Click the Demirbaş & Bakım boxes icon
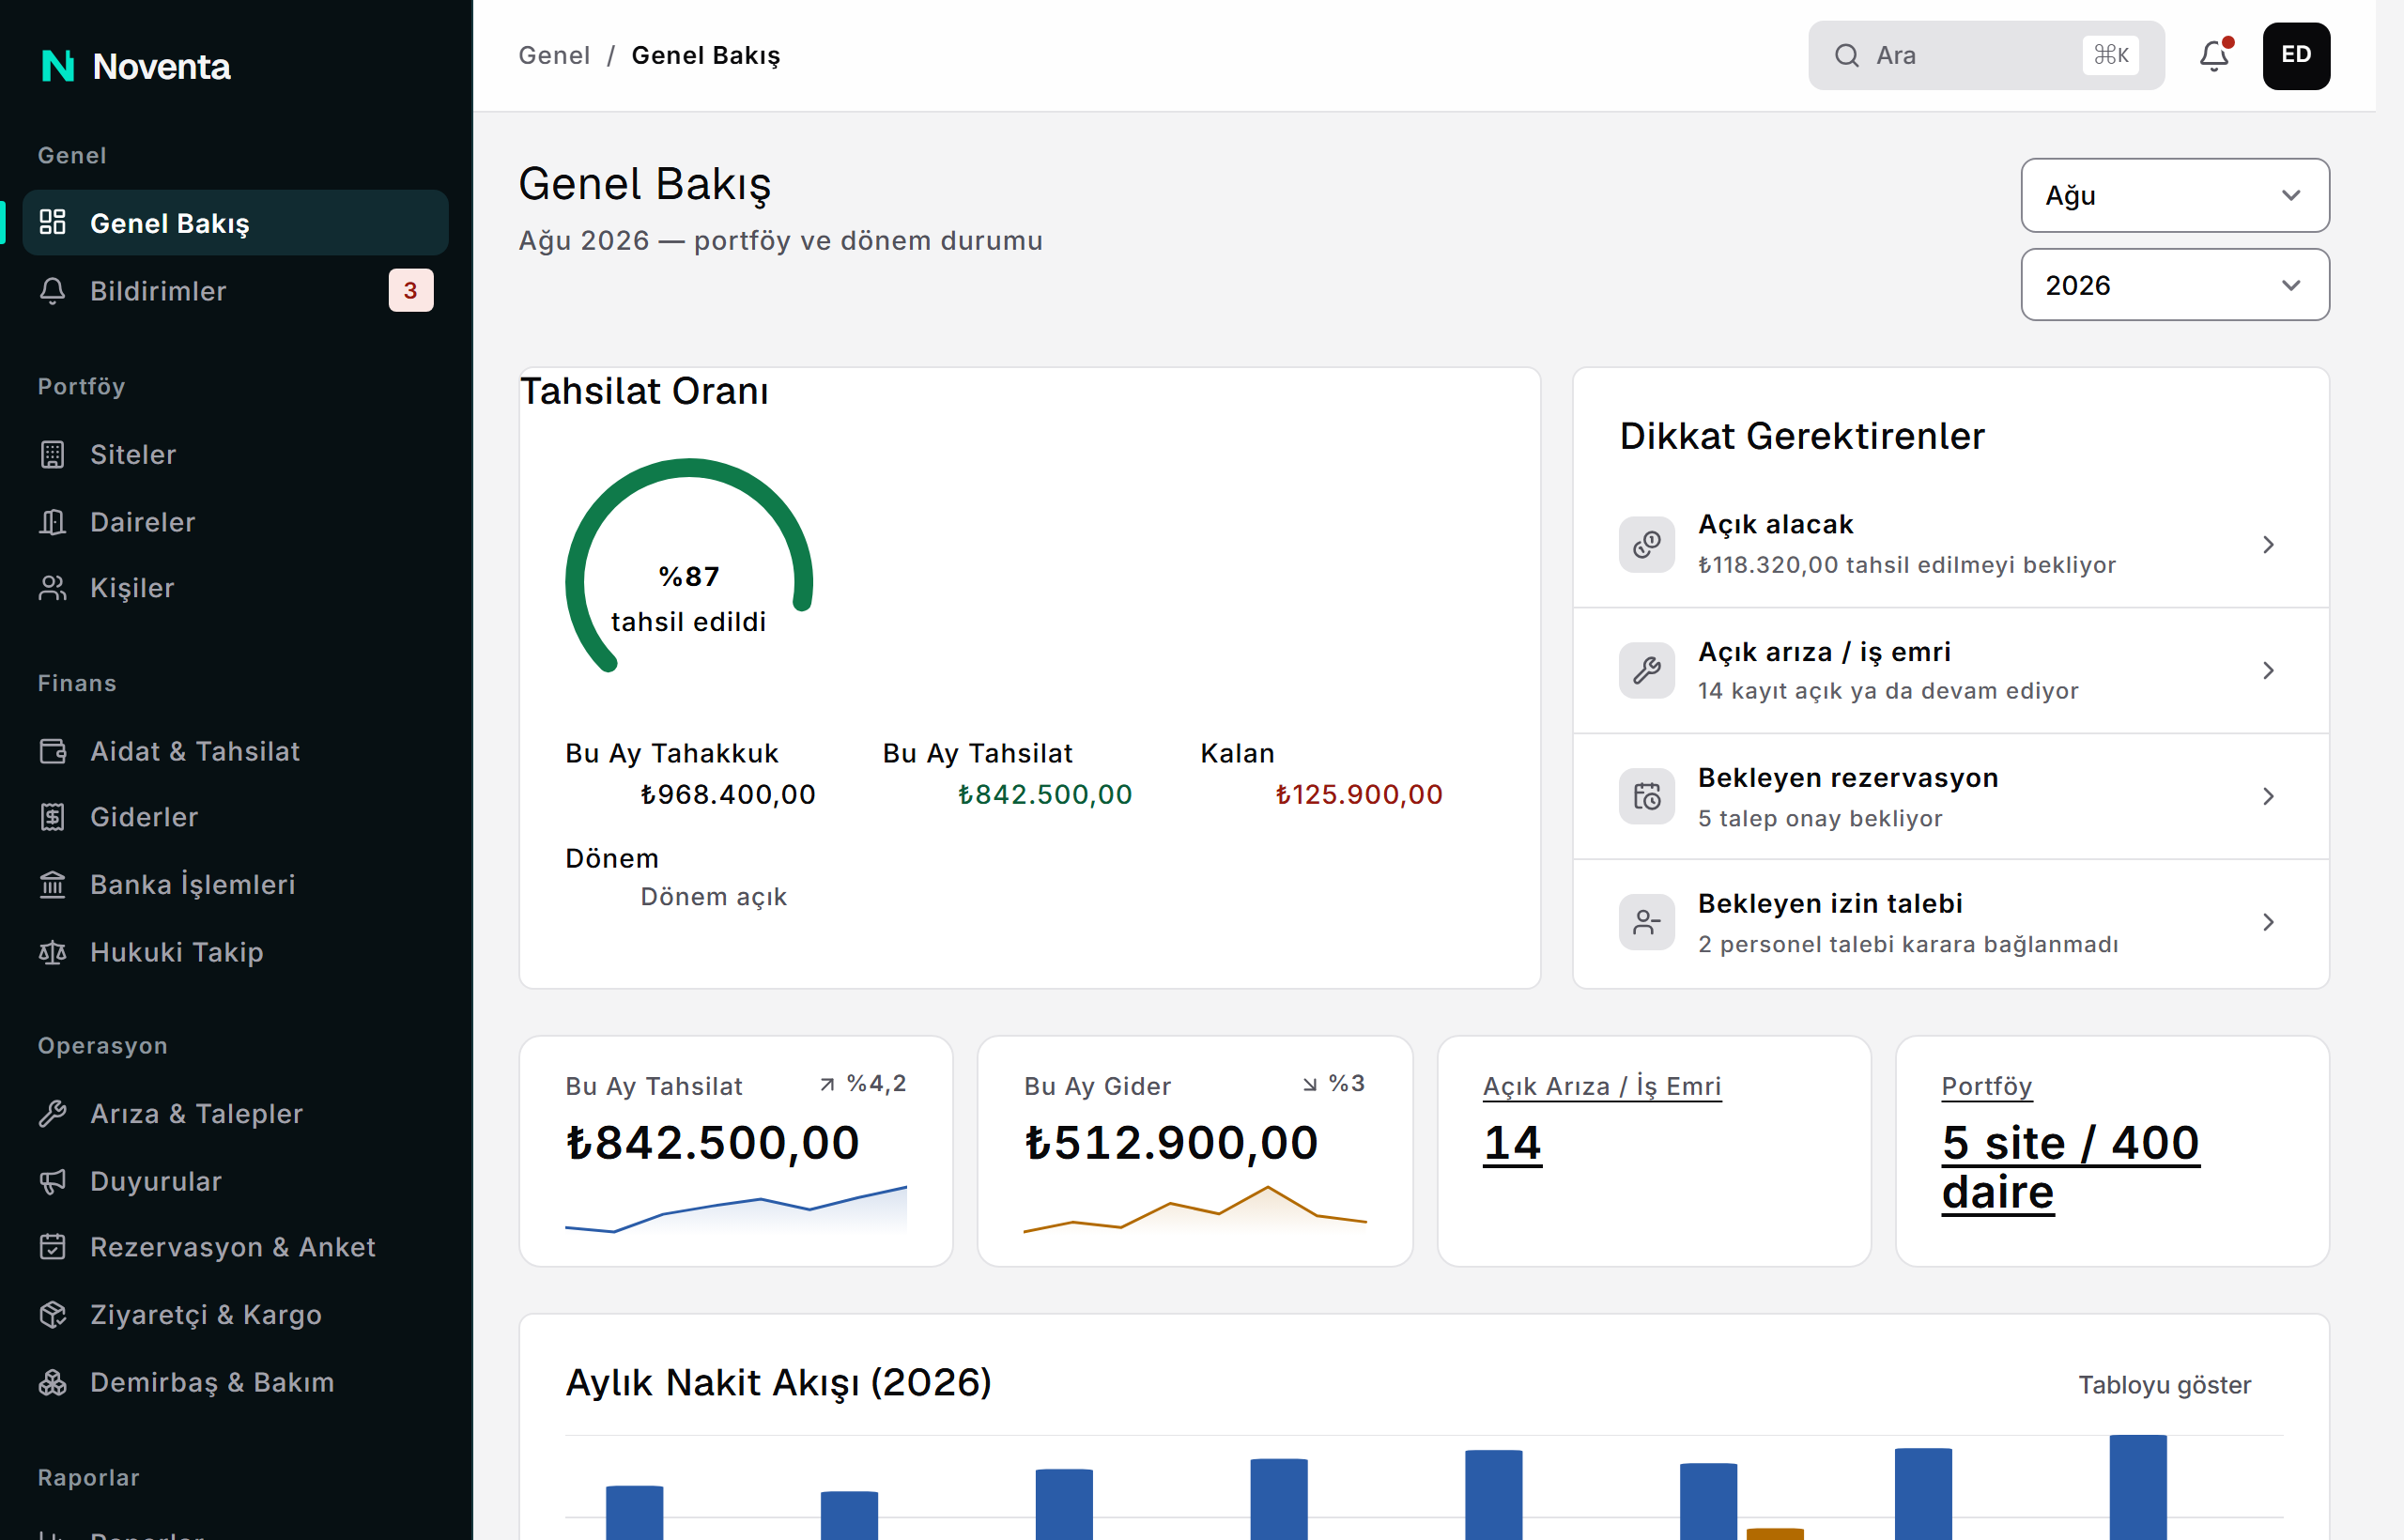 click(x=52, y=1382)
